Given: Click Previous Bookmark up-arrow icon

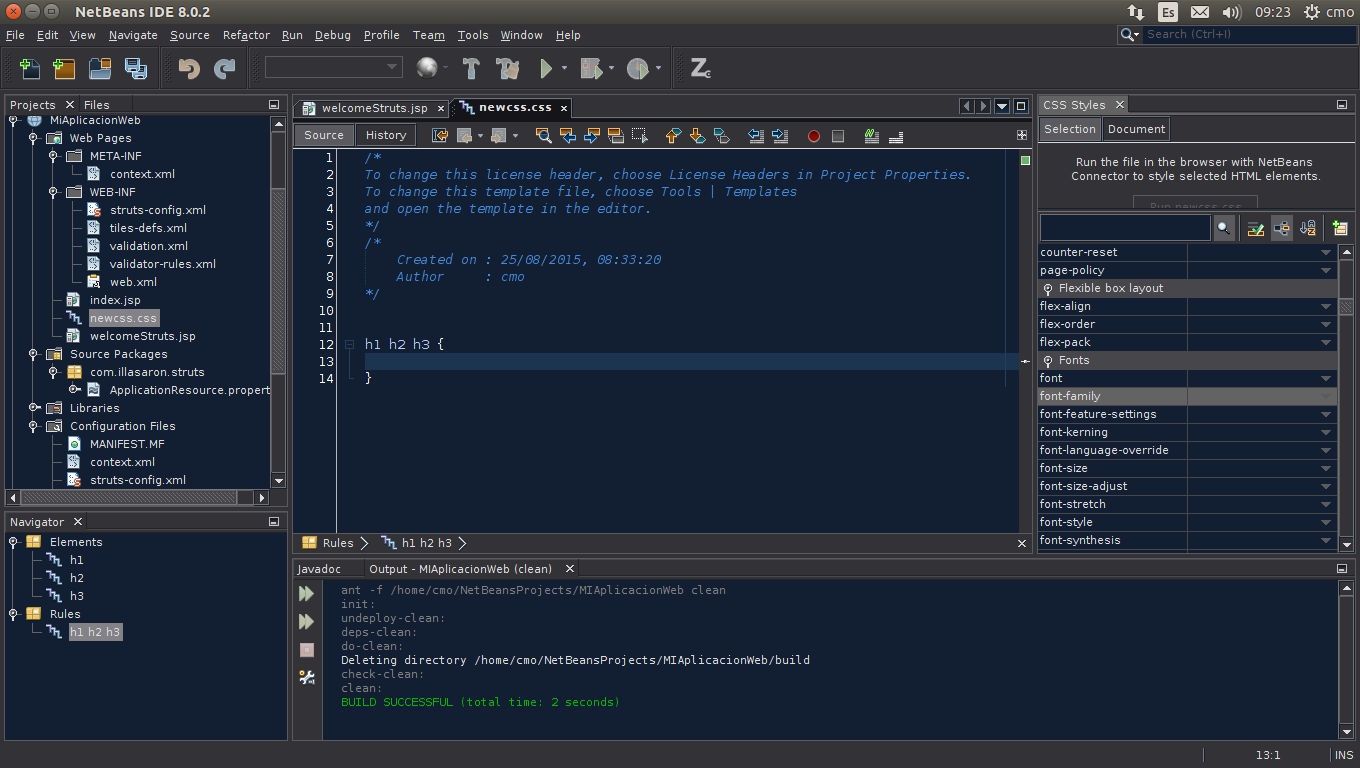Looking at the screenshot, I should (673, 135).
